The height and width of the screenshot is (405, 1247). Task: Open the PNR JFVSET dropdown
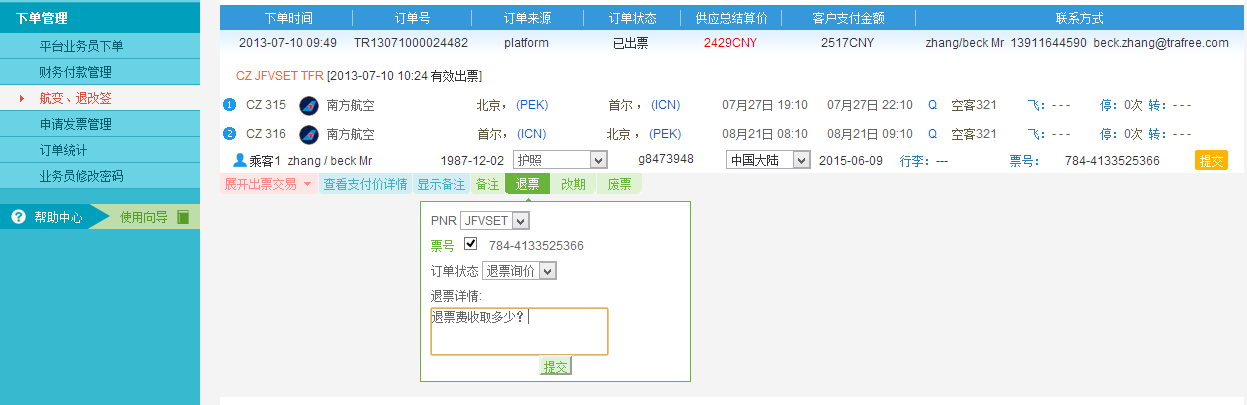click(x=495, y=220)
